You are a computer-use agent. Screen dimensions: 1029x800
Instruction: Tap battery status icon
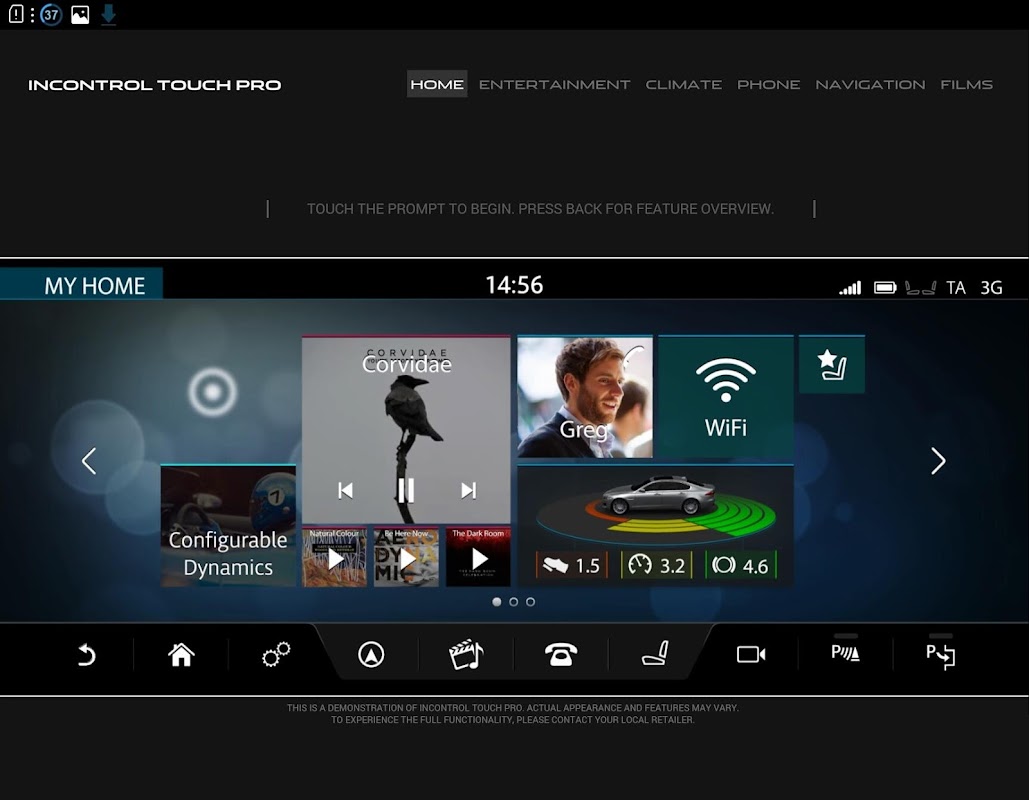coord(885,287)
